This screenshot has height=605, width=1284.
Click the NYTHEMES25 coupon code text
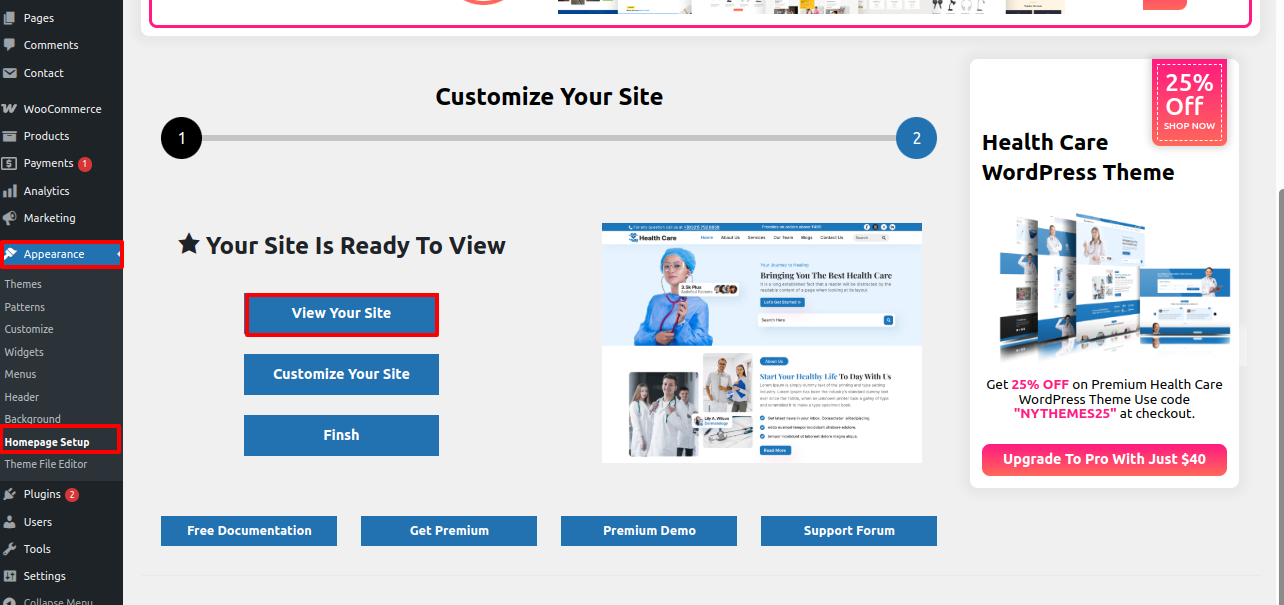point(1065,413)
